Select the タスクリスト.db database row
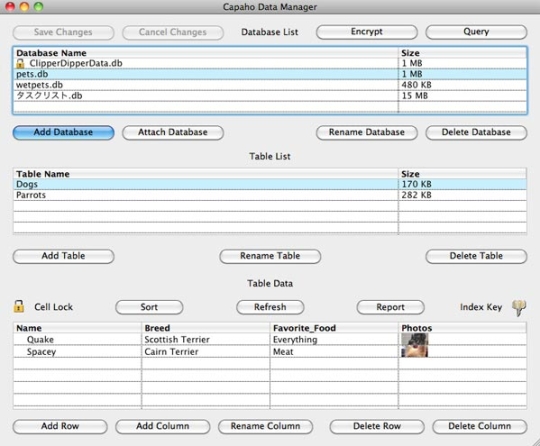Screen dimensions: 540x446 coord(270,96)
